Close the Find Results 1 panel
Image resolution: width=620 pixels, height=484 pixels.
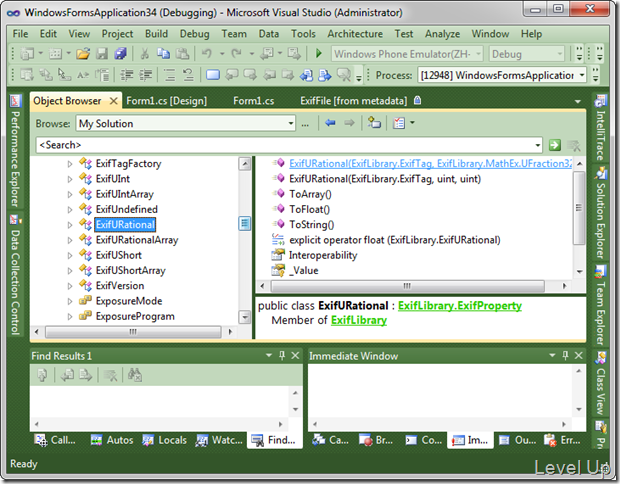pyautogui.click(x=295, y=355)
